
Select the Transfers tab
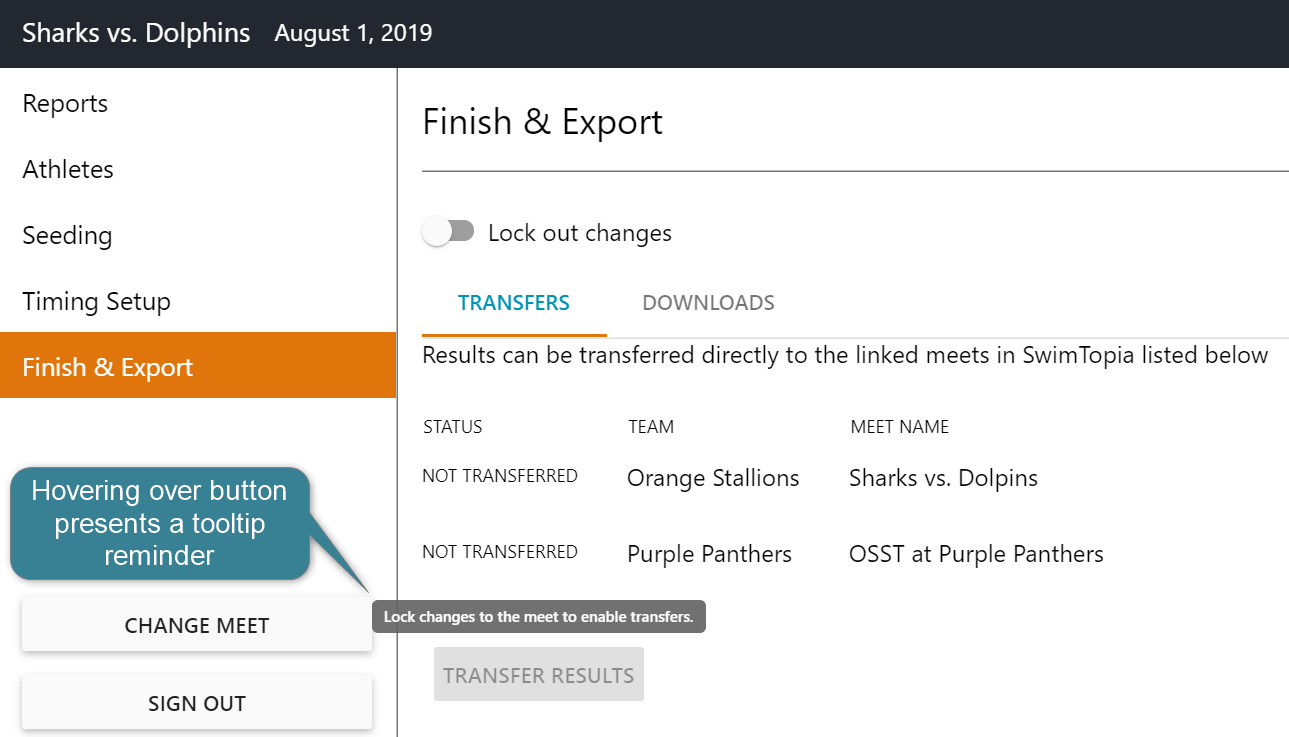(514, 303)
